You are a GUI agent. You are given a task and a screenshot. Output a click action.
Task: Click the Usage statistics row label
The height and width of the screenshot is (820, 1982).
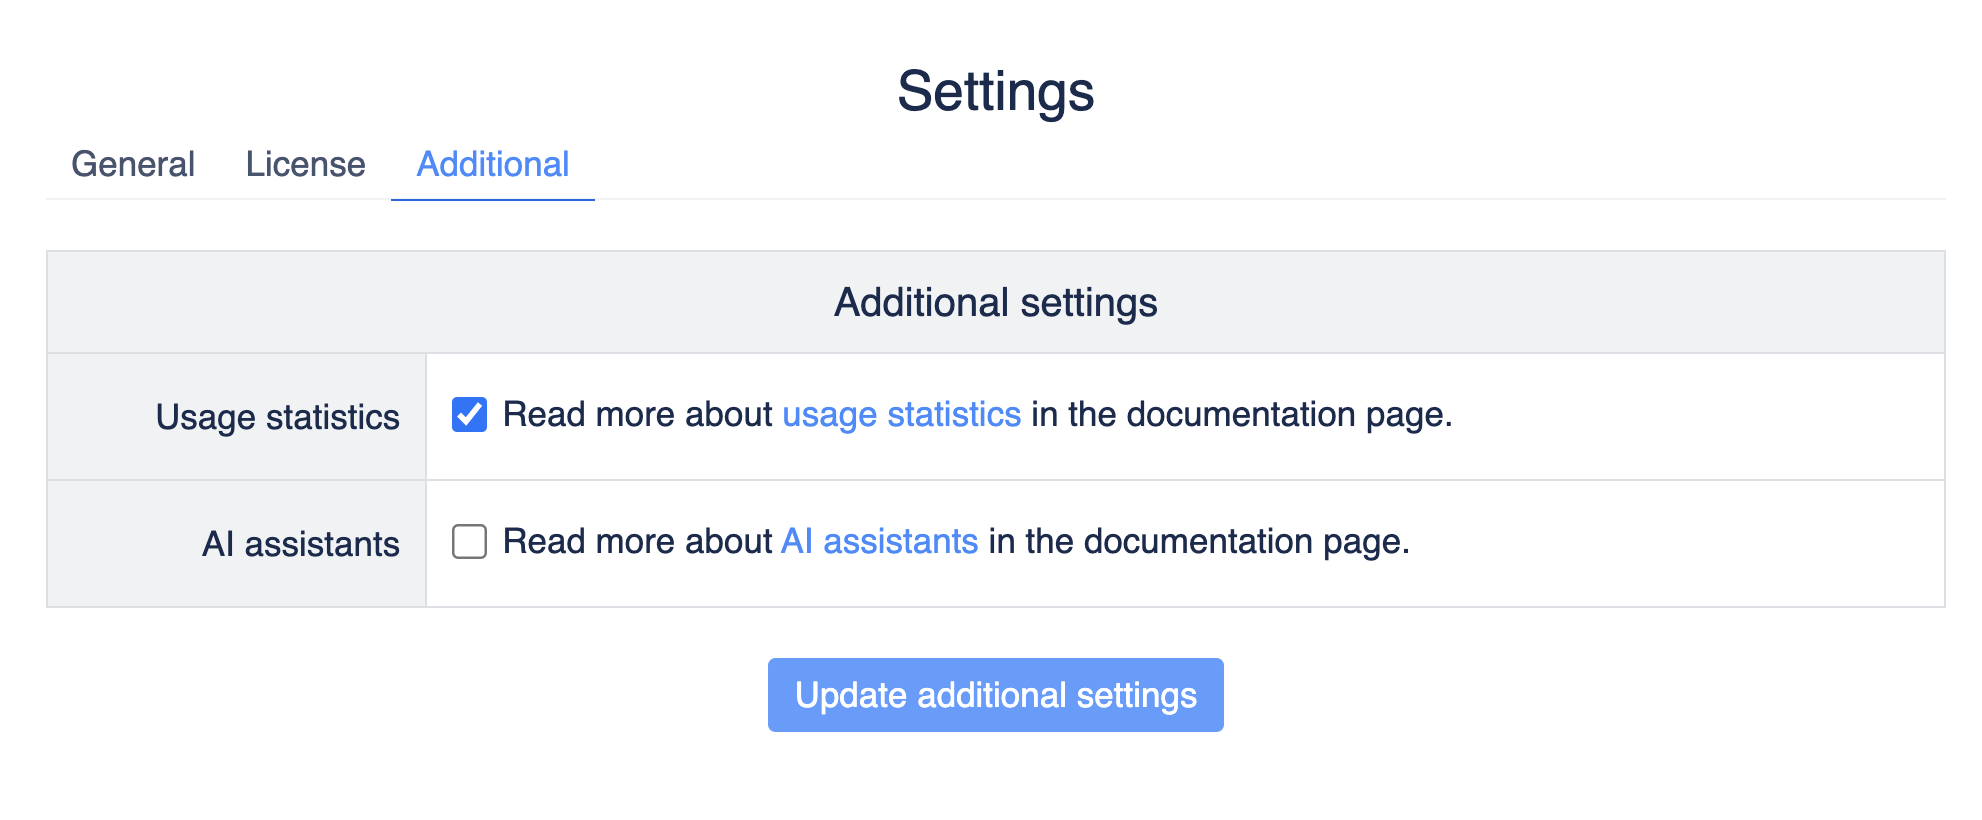(x=277, y=417)
